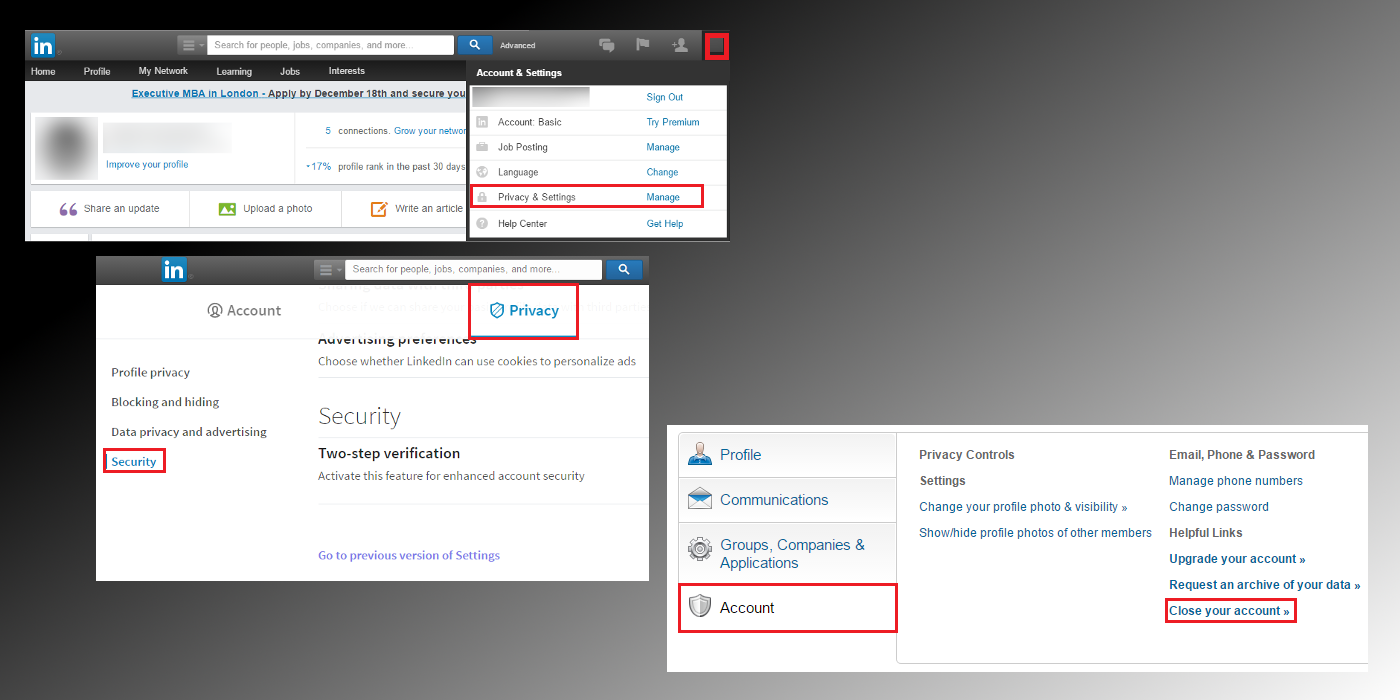Open the profile avatar menu in header
This screenshot has width=1400, height=700.
[x=716, y=46]
